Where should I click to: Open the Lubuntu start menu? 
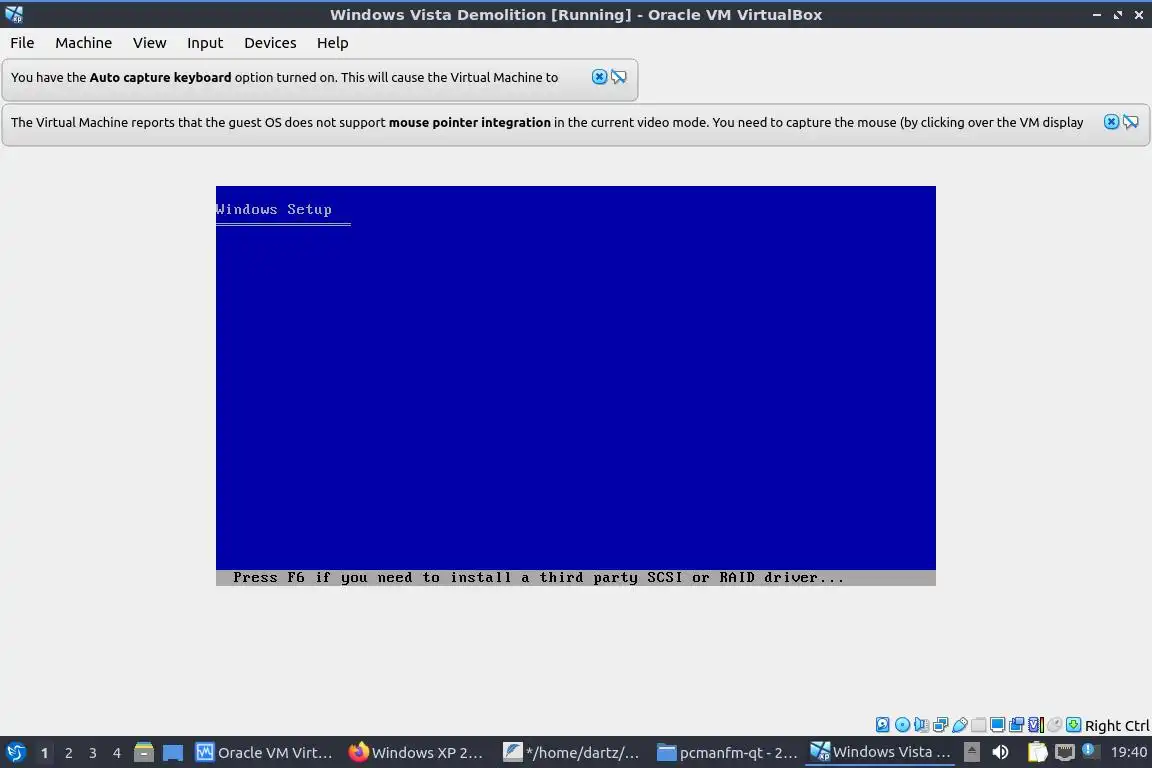(15, 753)
